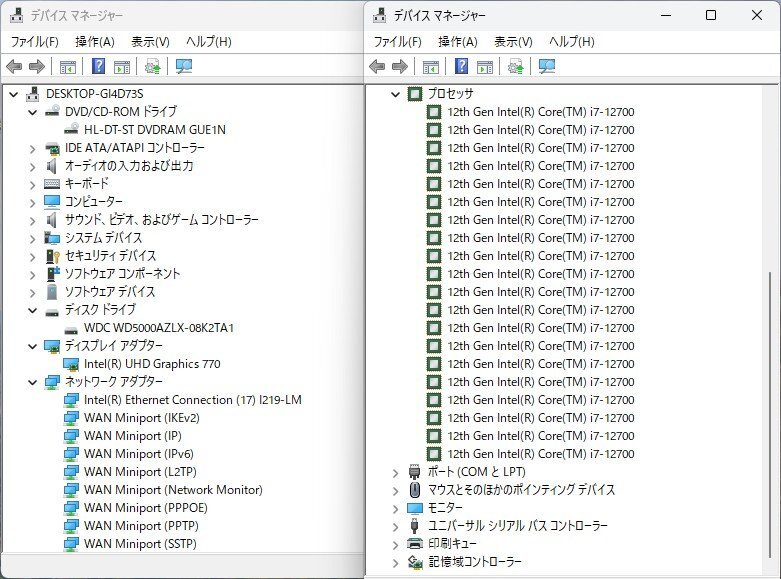Open ファイル(F) menu in right window
The image size is (781, 579).
tap(398, 42)
